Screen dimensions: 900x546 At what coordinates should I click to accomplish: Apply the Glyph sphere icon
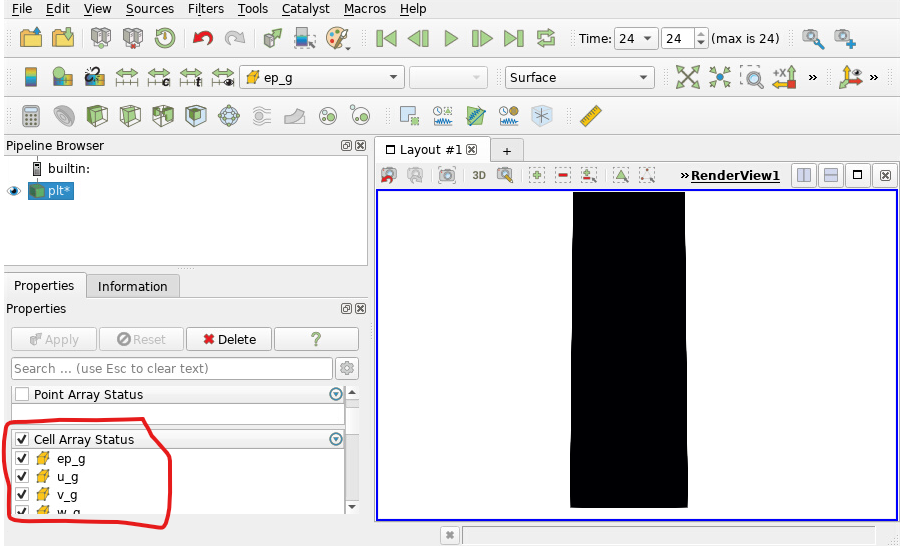(229, 116)
